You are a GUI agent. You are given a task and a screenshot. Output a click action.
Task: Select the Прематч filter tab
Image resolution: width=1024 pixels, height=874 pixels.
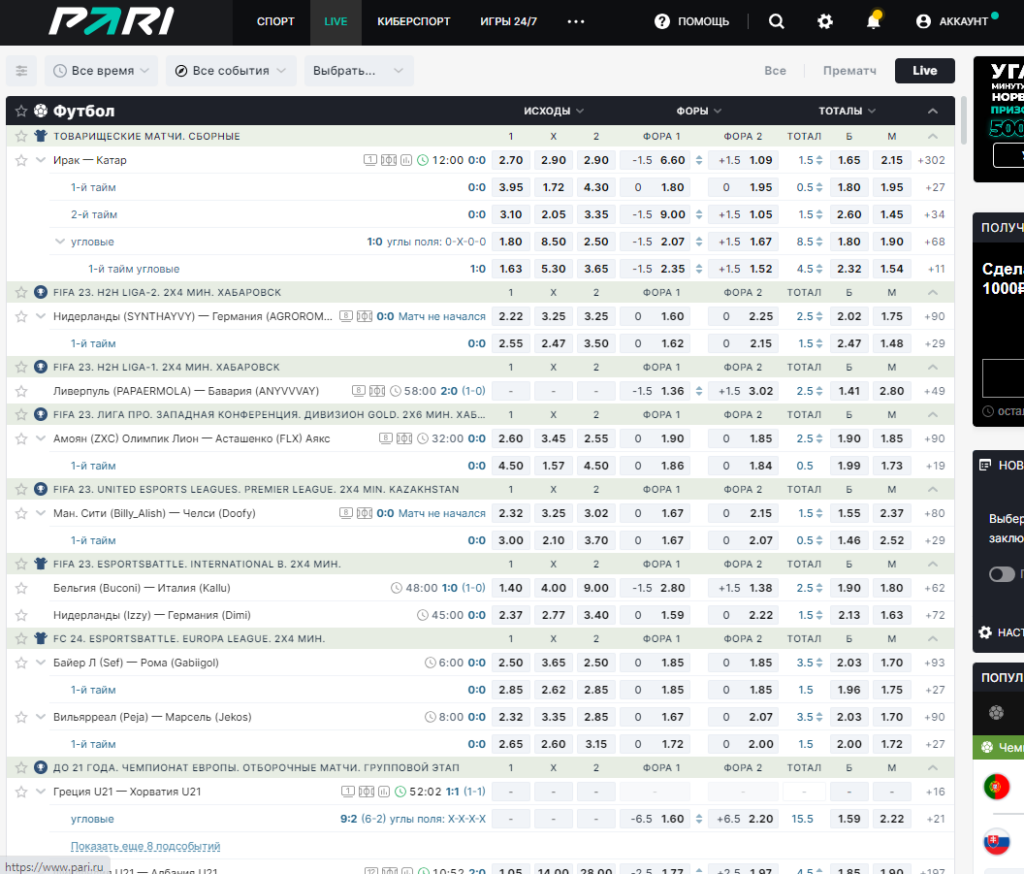(850, 71)
